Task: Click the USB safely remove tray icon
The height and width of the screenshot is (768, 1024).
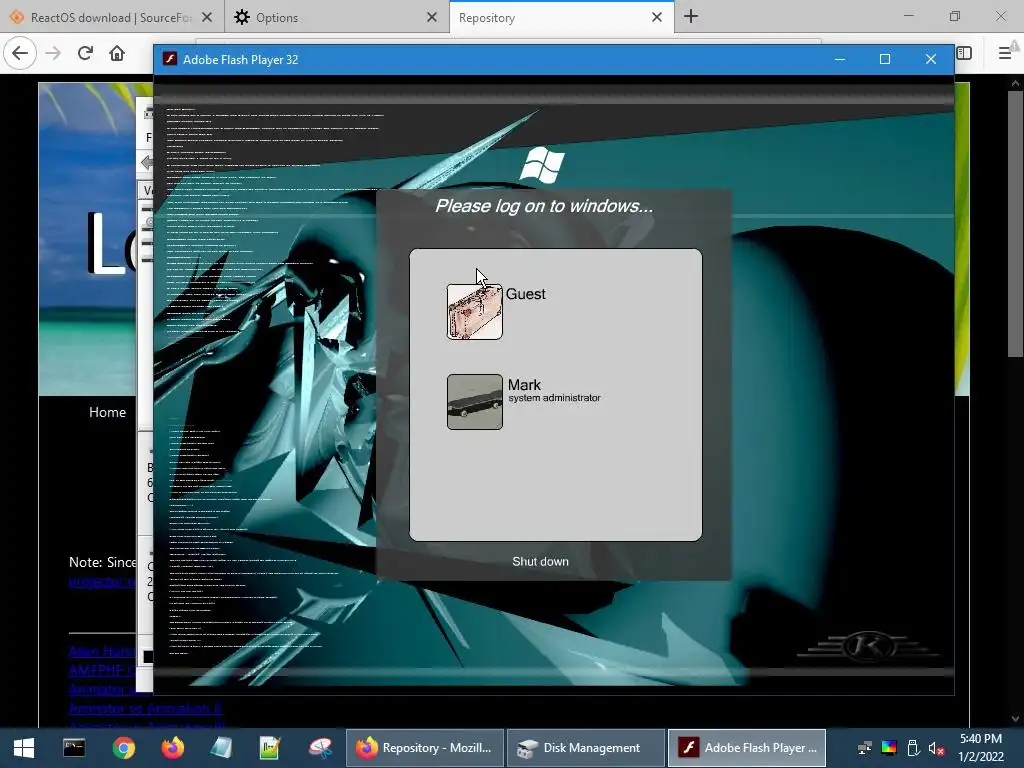Action: 913,748
